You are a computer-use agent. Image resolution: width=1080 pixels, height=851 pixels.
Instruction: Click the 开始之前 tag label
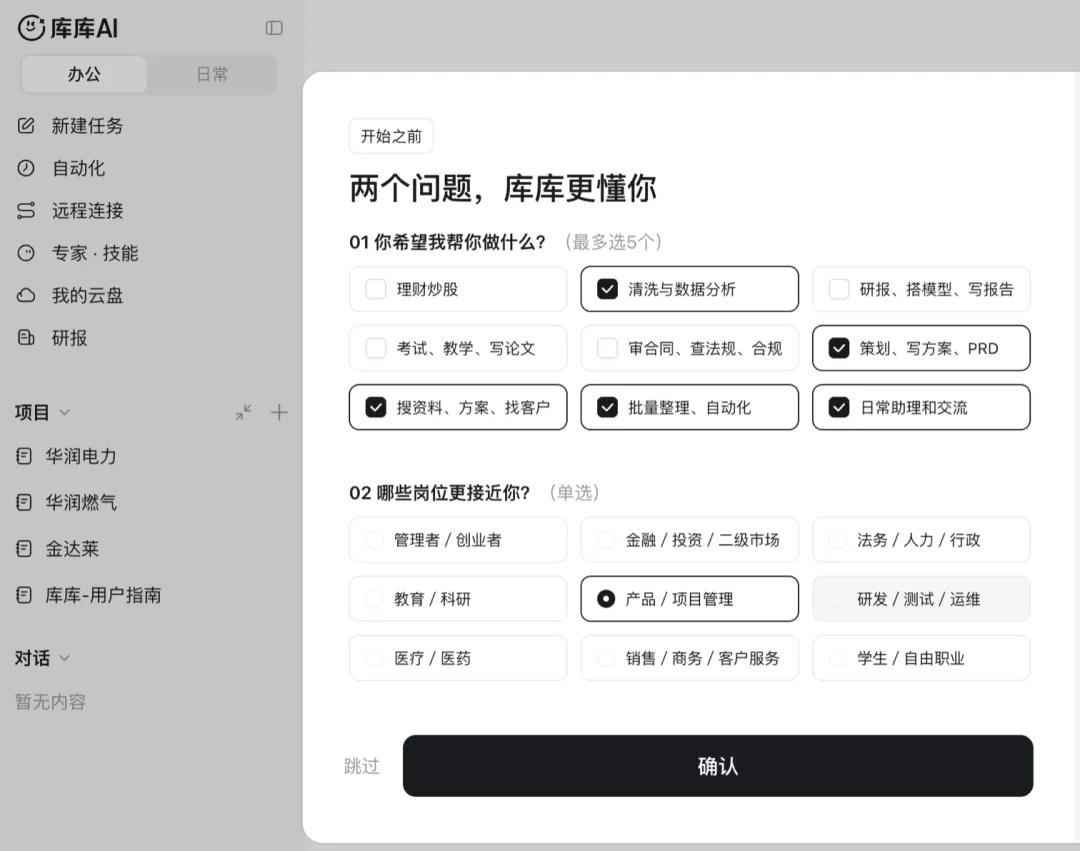[x=391, y=136]
